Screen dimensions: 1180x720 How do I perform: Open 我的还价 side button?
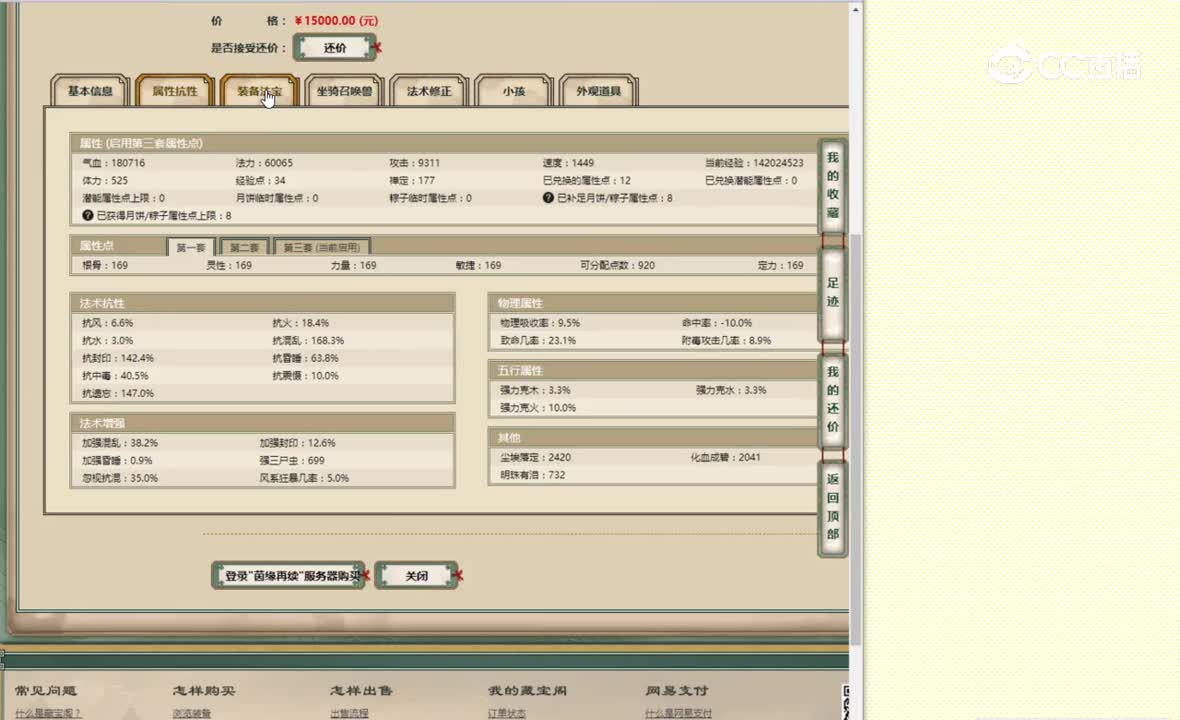pyautogui.click(x=832, y=399)
